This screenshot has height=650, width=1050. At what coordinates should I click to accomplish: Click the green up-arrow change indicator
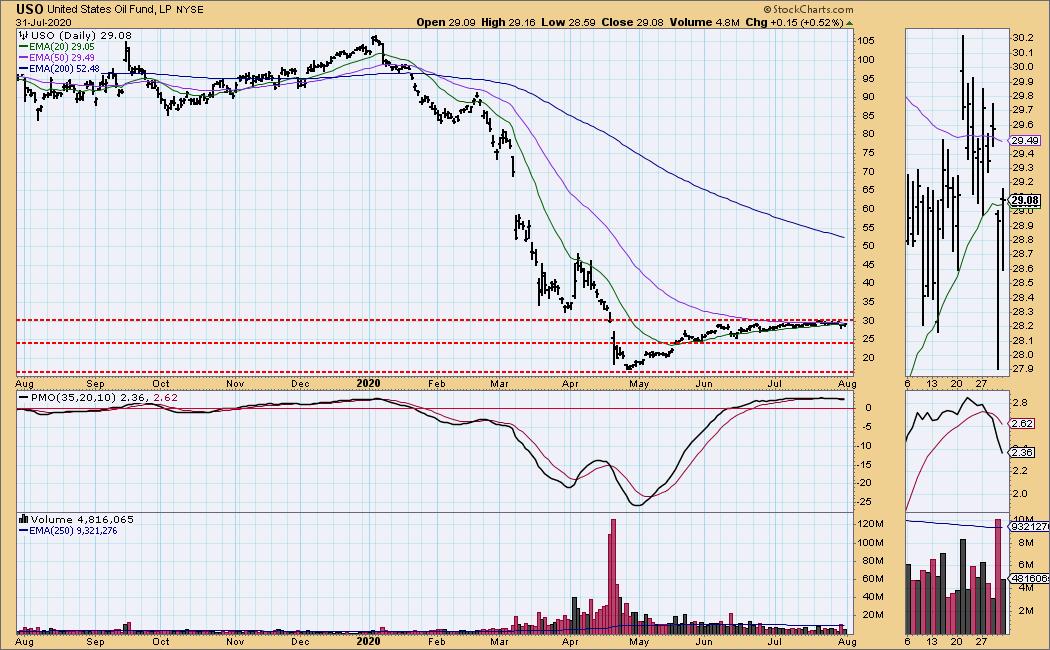pos(850,23)
